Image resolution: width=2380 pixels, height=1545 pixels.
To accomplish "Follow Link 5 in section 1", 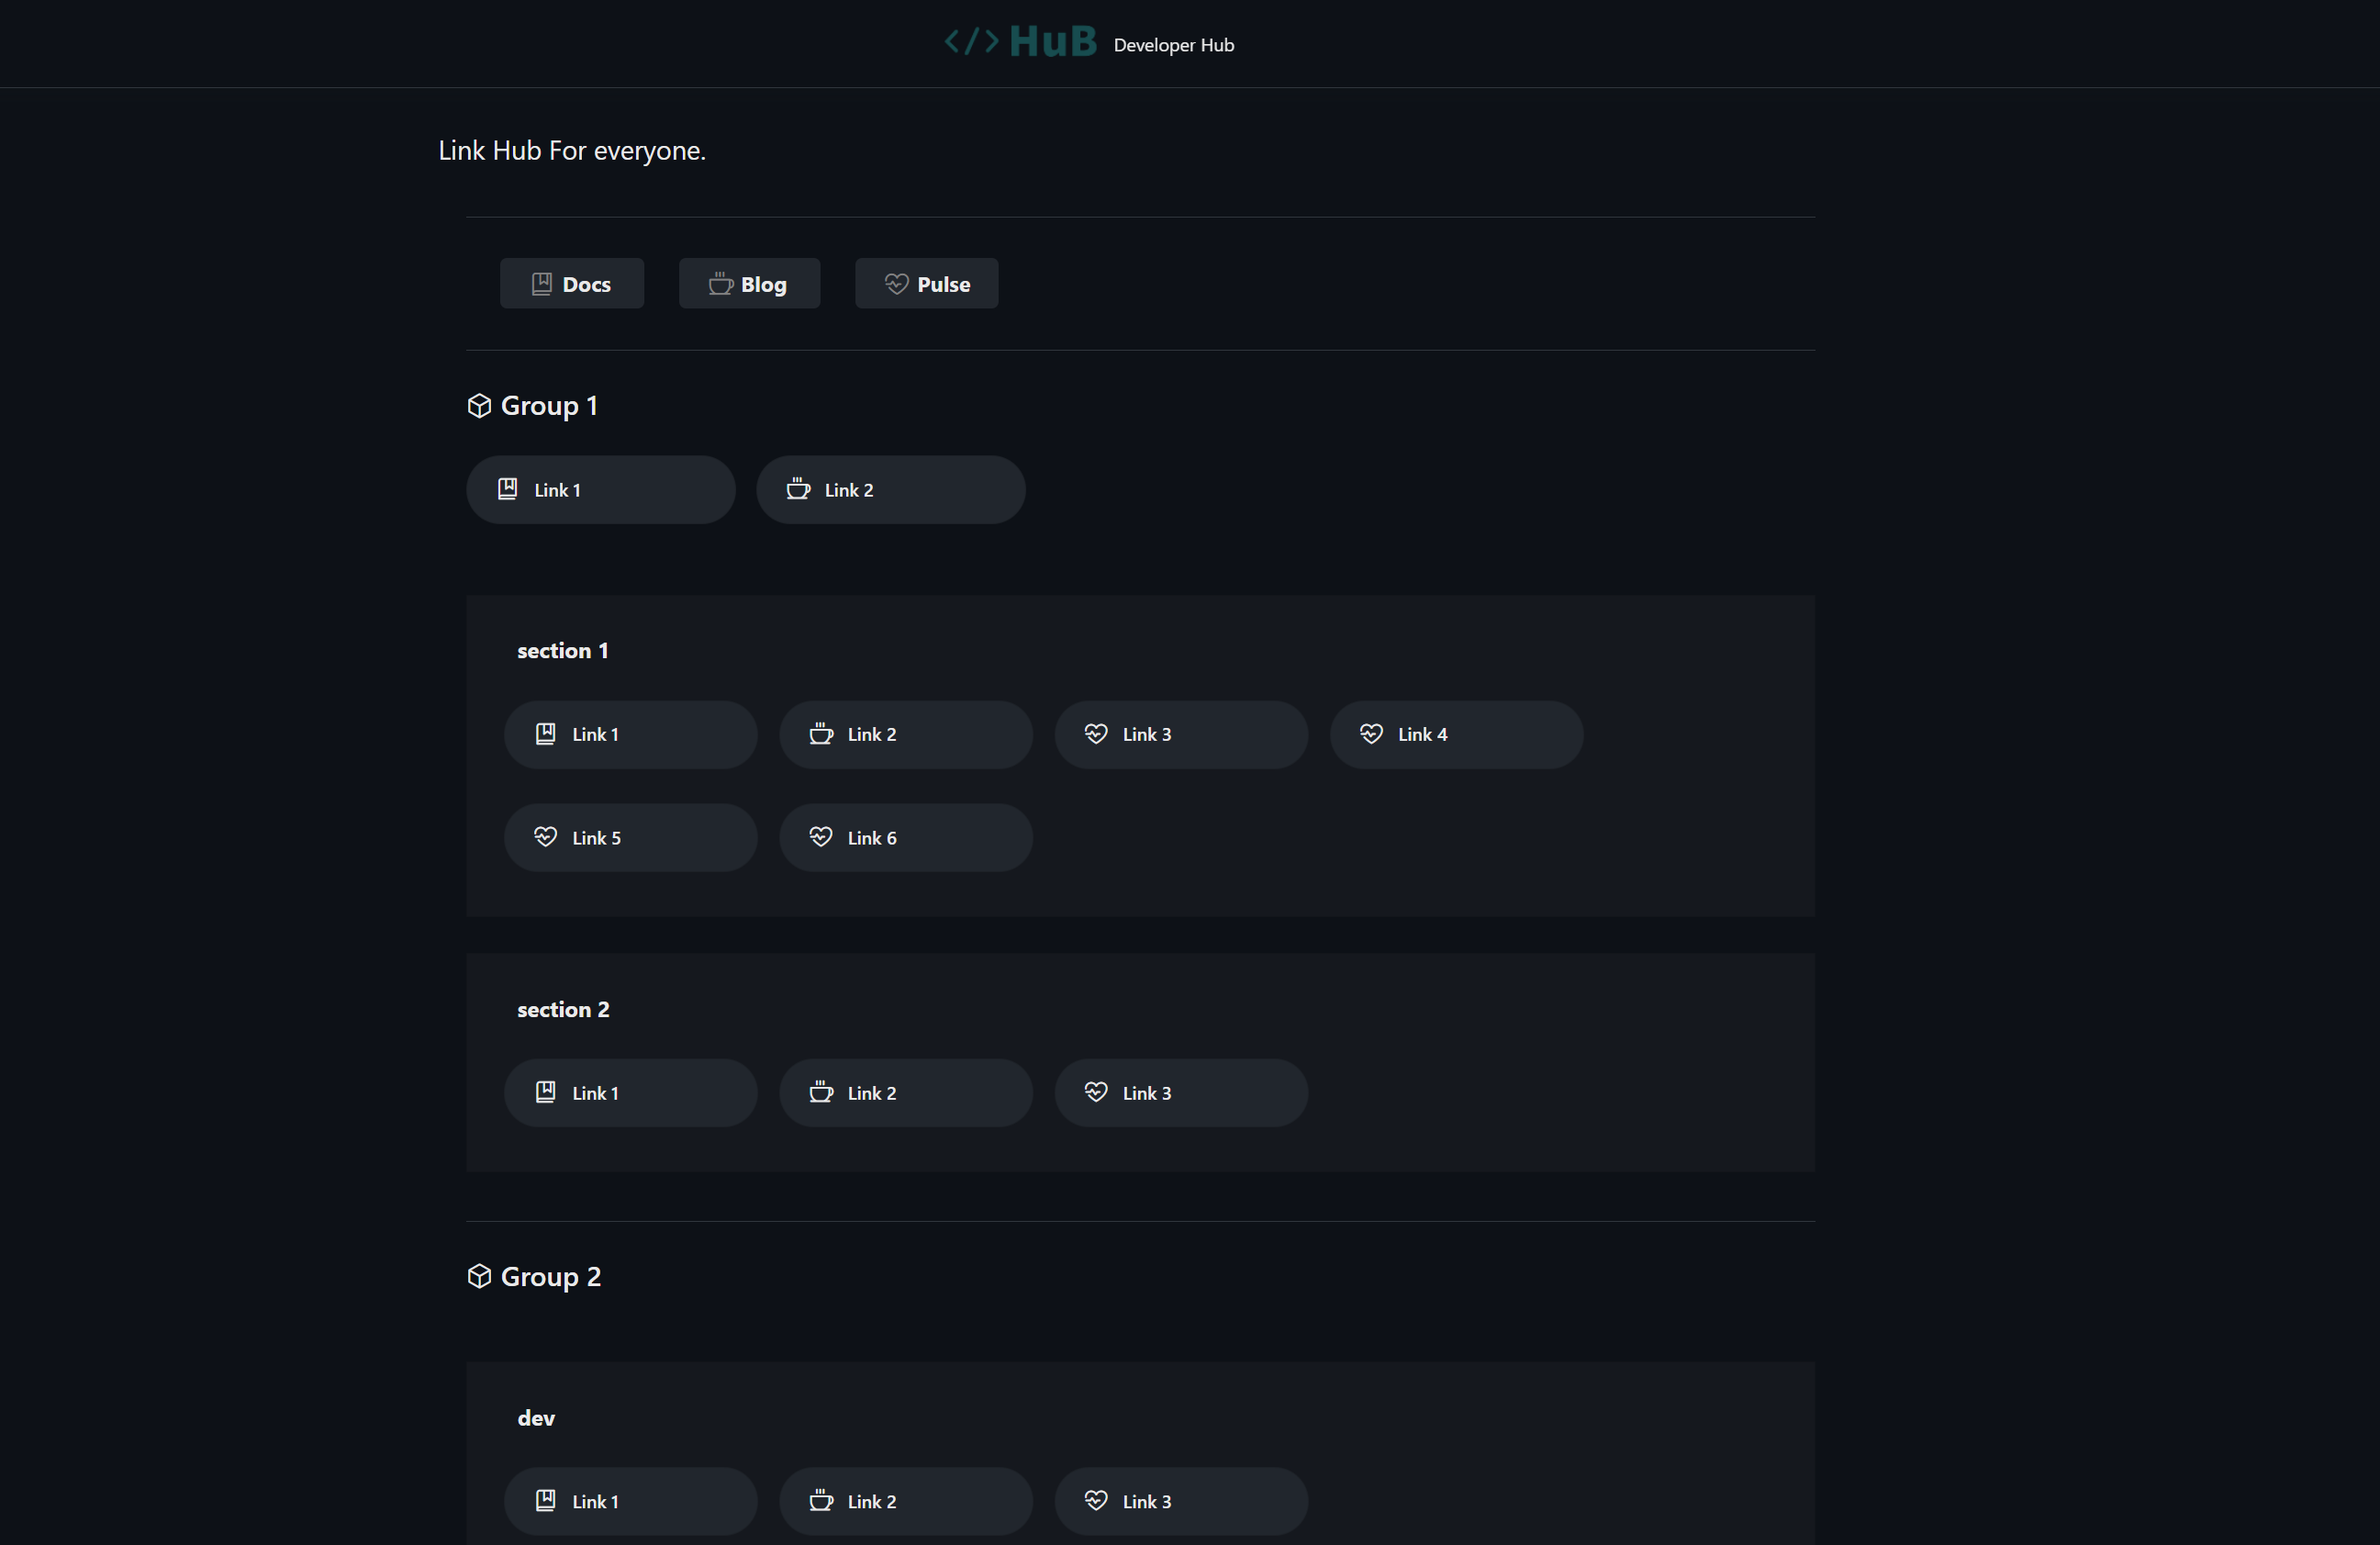I will [630, 838].
